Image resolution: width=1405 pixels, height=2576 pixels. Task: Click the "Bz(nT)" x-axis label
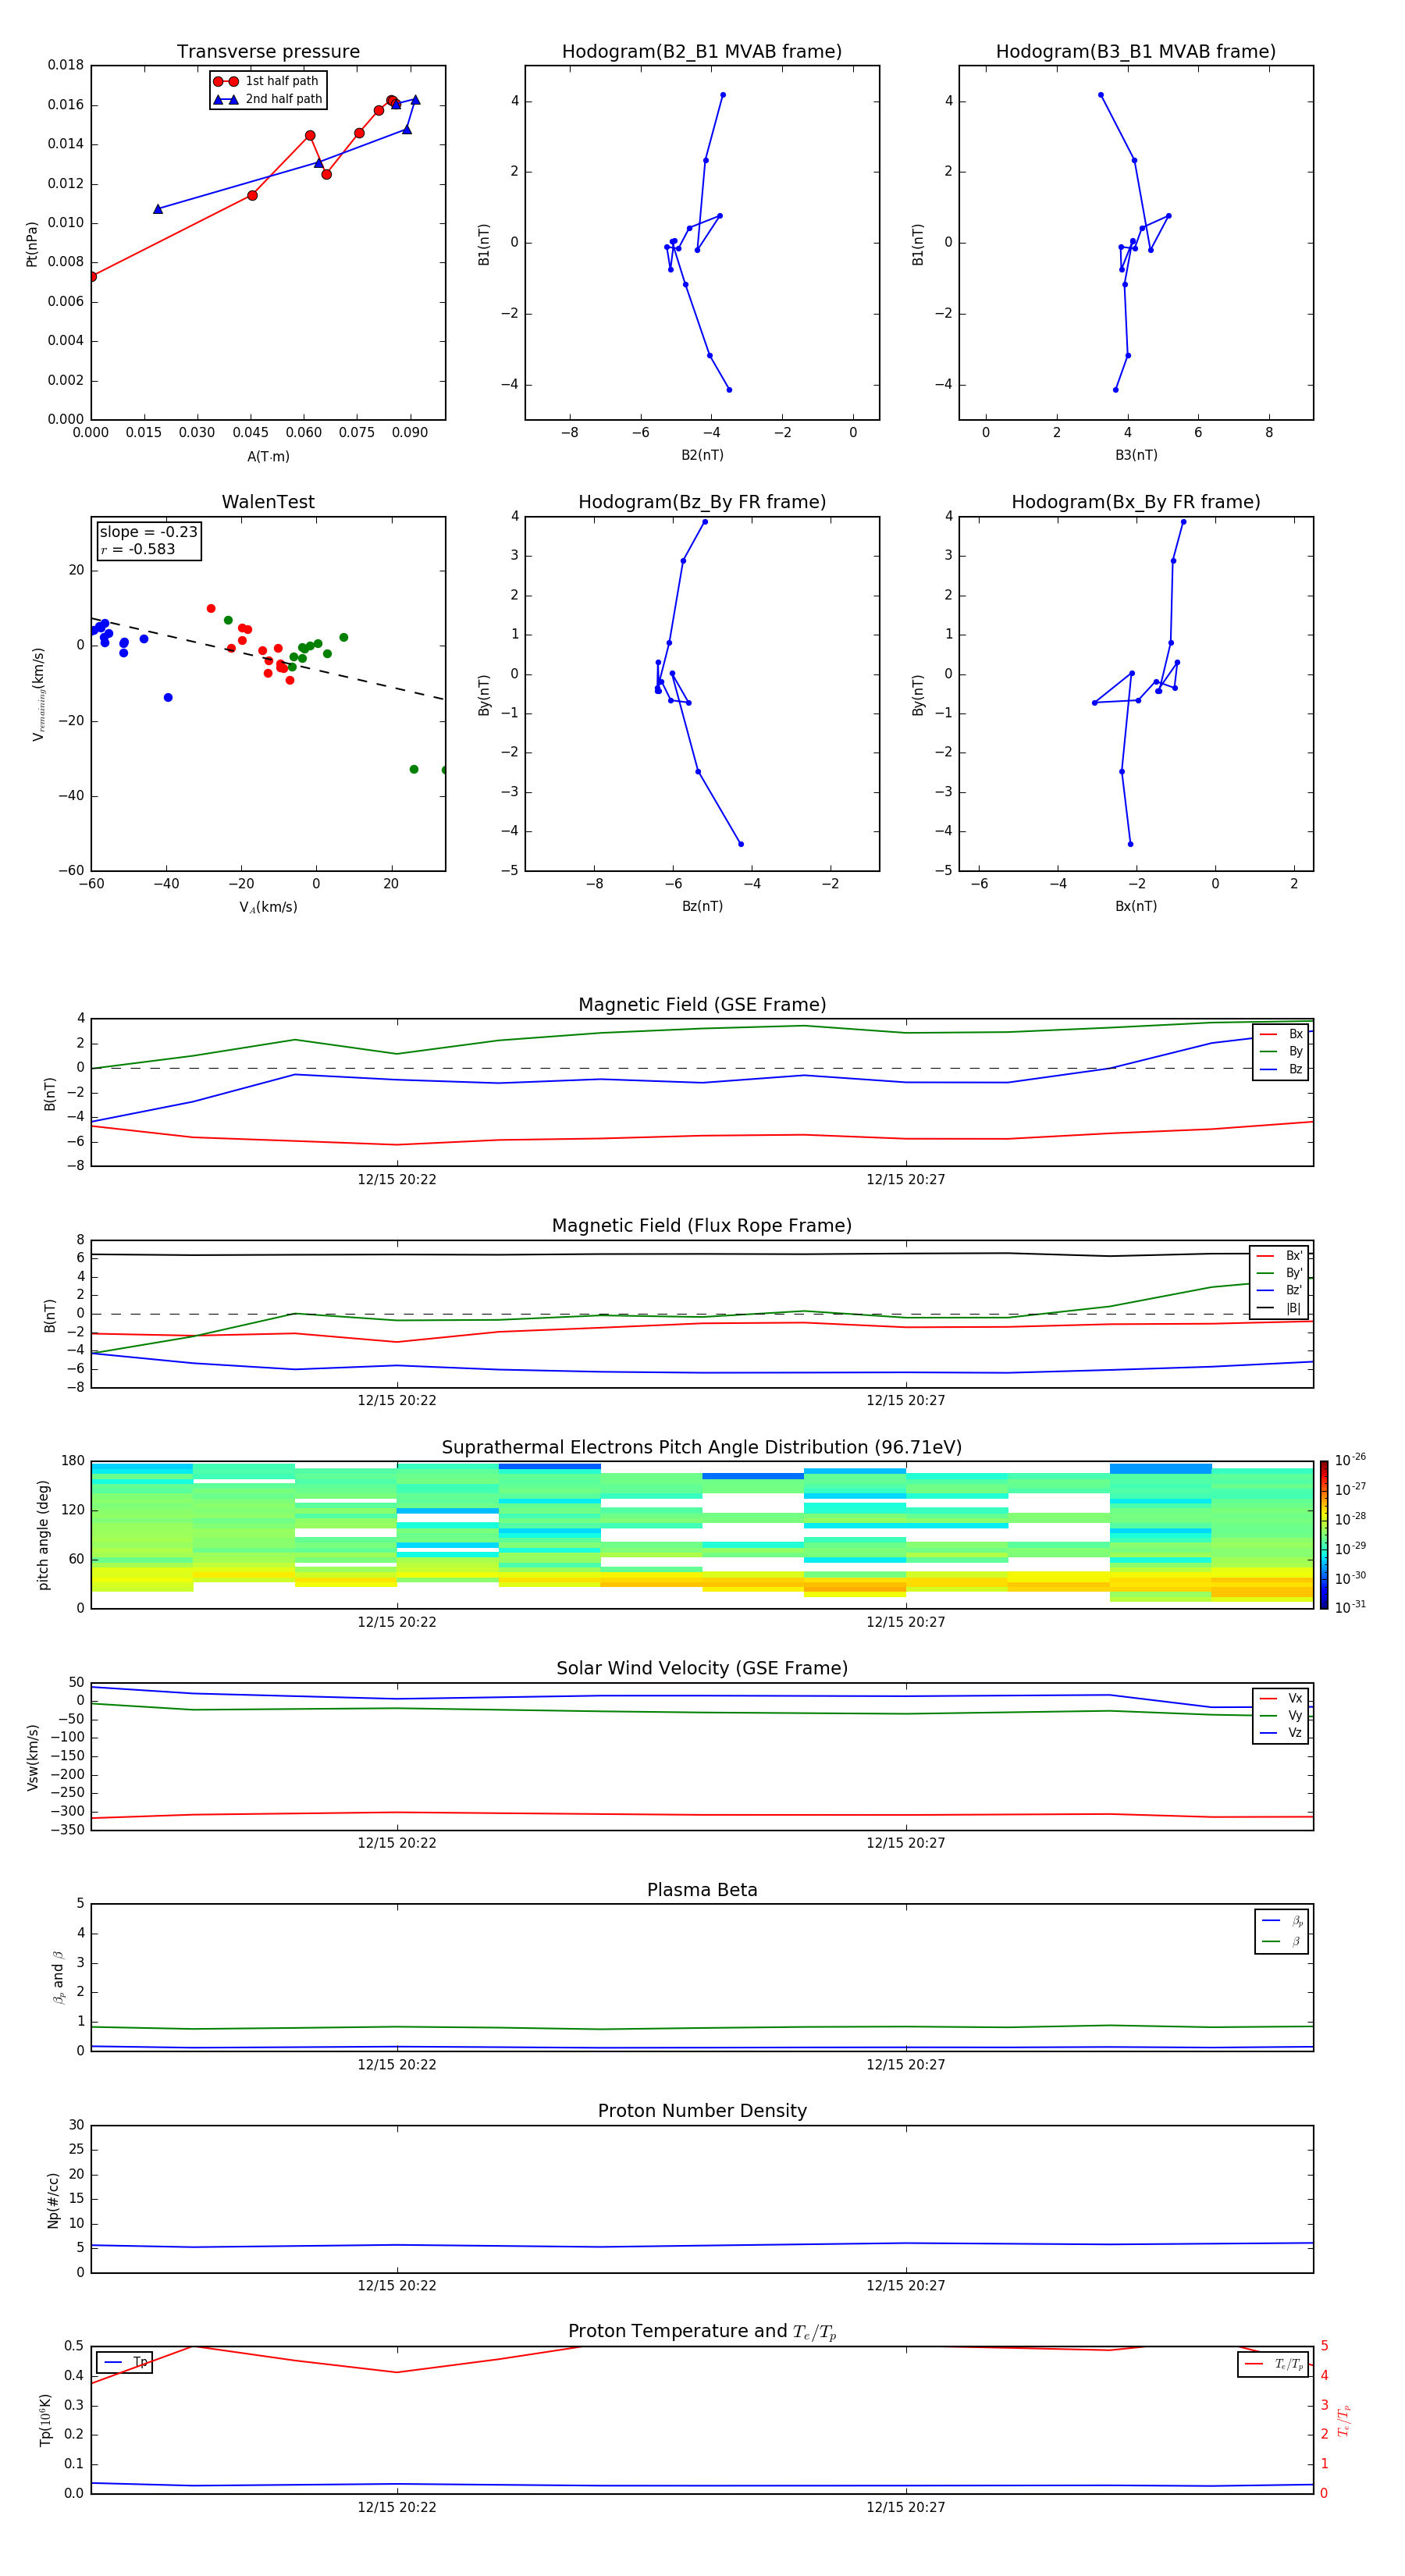[x=702, y=906]
